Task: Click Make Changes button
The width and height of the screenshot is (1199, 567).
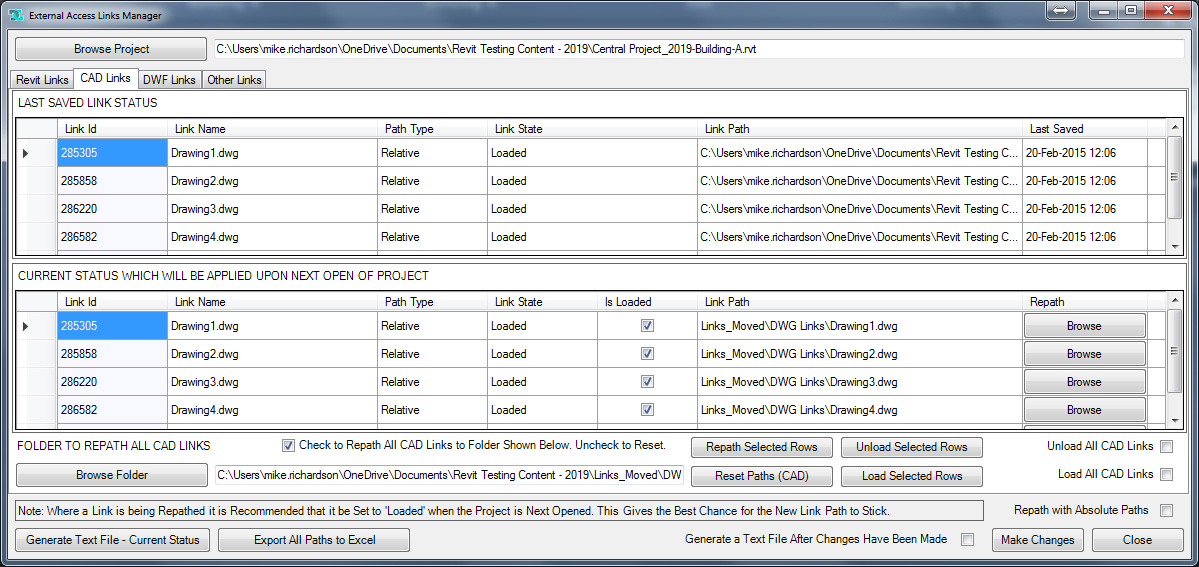Action: click(1038, 539)
